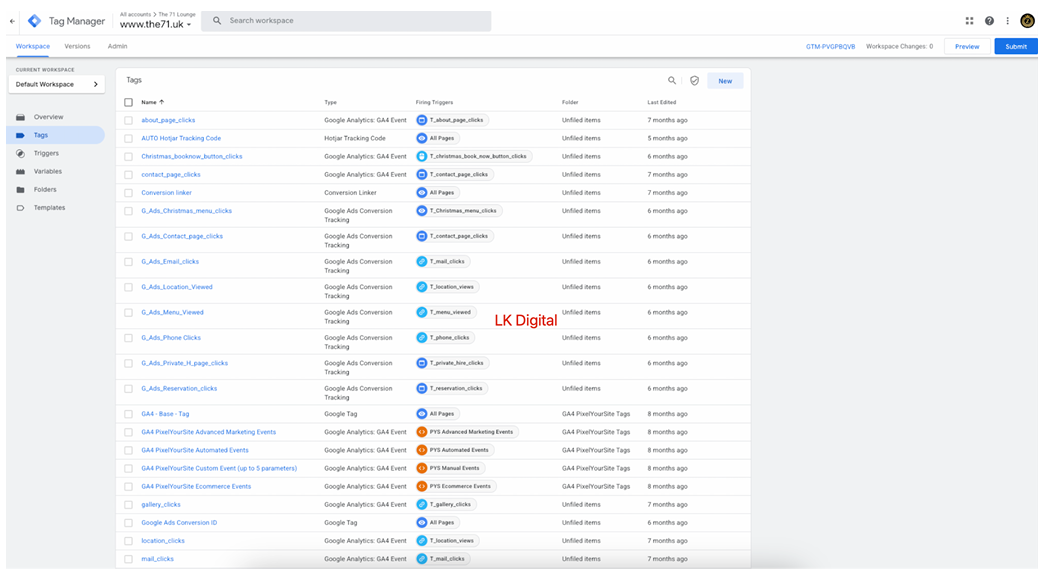Click the T_gallery_clicks trigger chip
The width and height of the screenshot is (1042, 572).
click(445, 504)
